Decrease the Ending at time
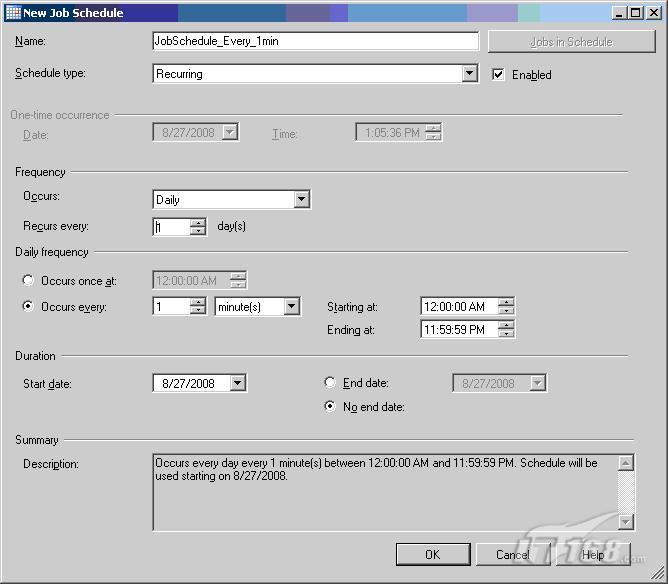The height and width of the screenshot is (584, 668). click(506, 334)
